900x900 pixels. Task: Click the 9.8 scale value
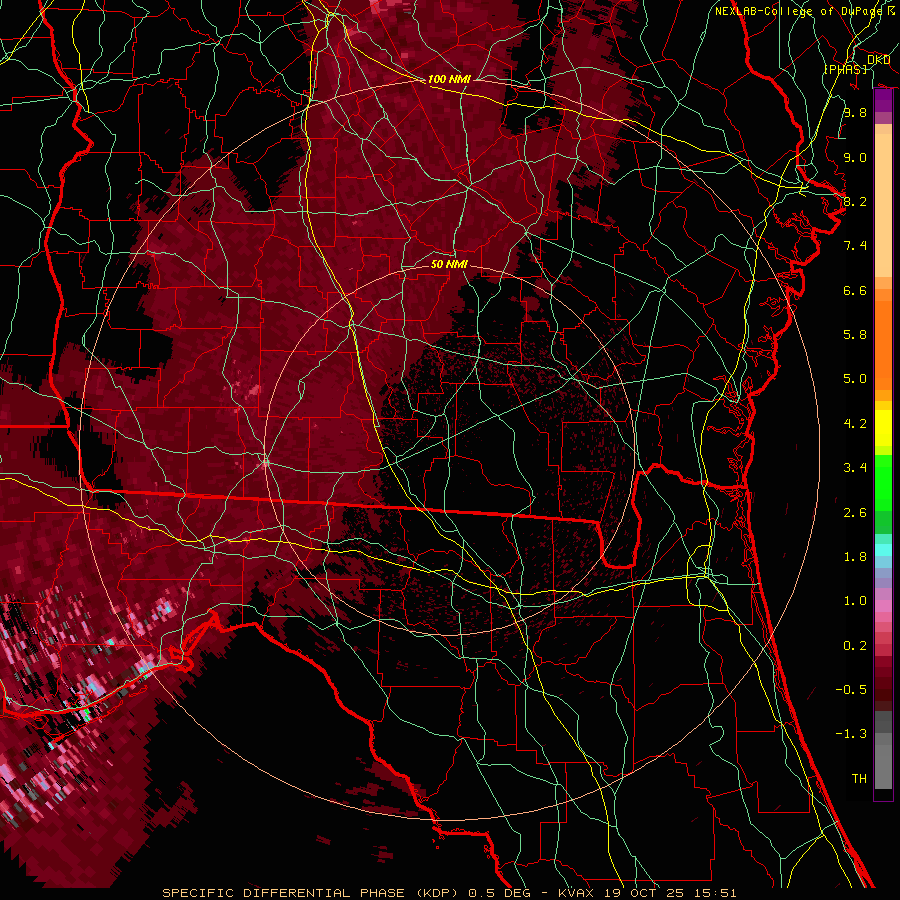pos(855,112)
